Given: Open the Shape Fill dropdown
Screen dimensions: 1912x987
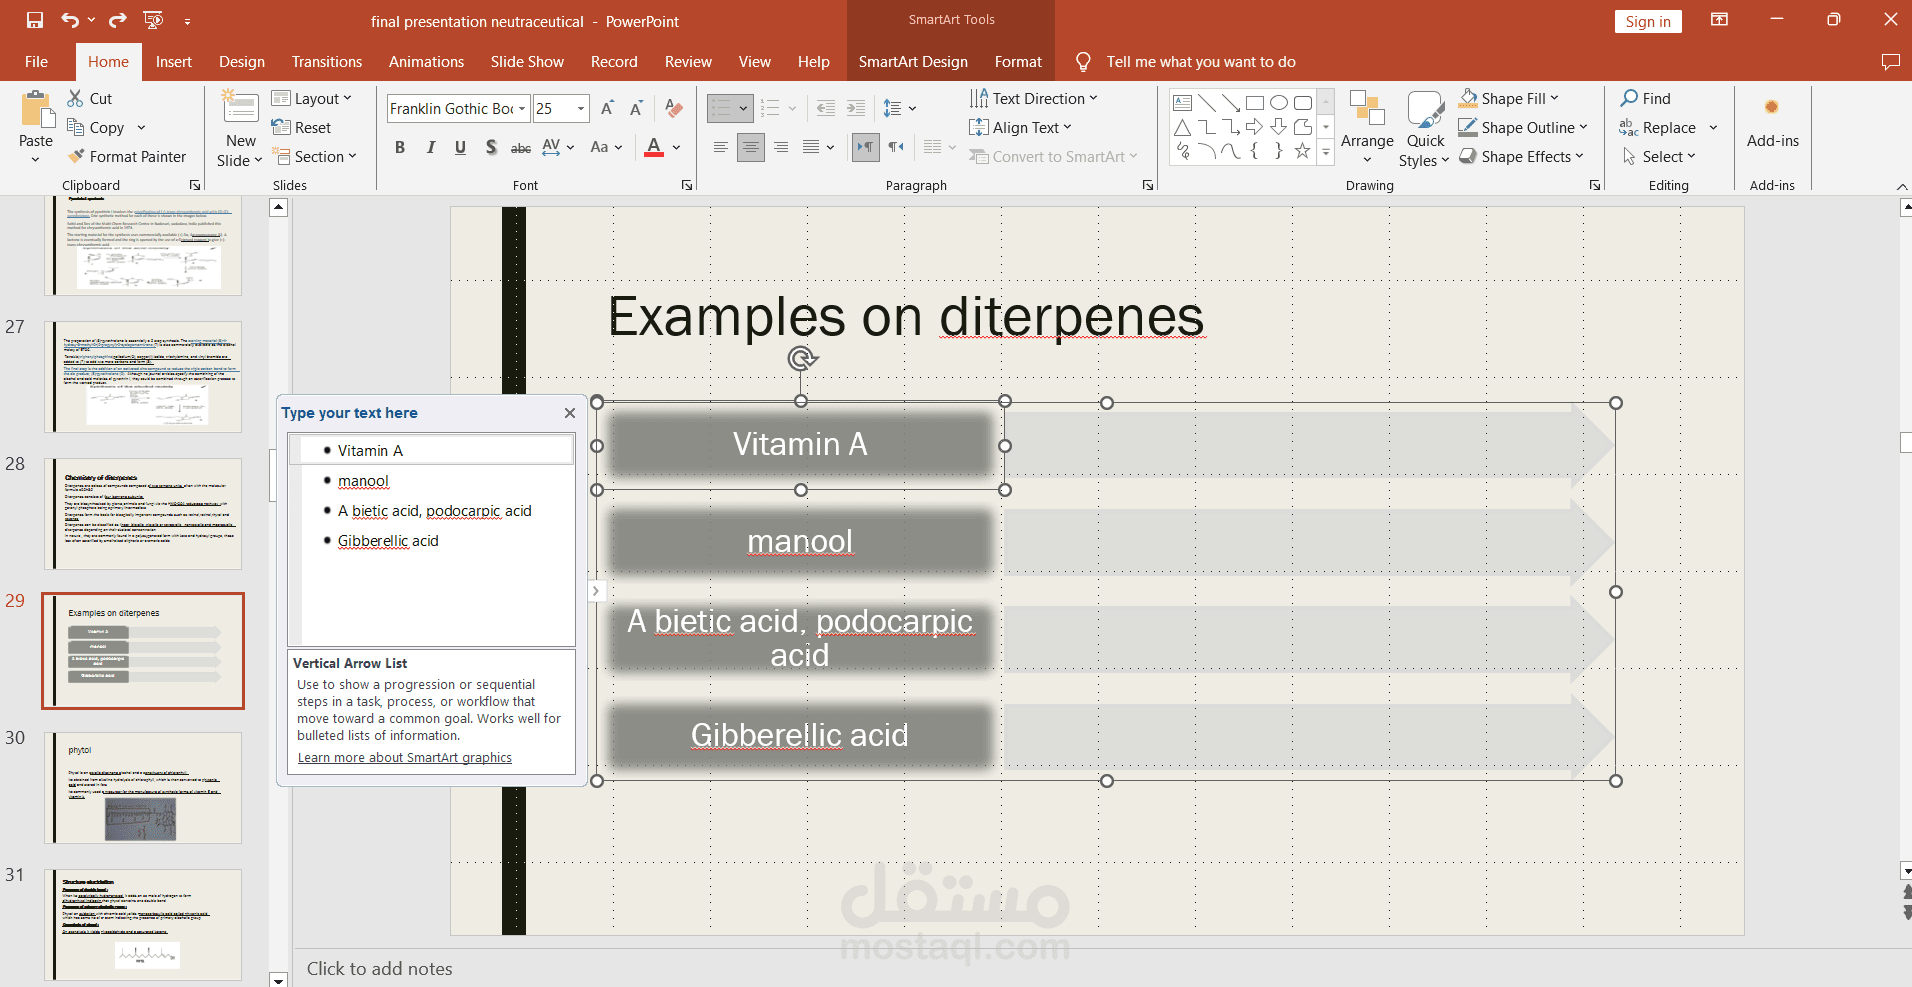Looking at the screenshot, I should click(1554, 98).
